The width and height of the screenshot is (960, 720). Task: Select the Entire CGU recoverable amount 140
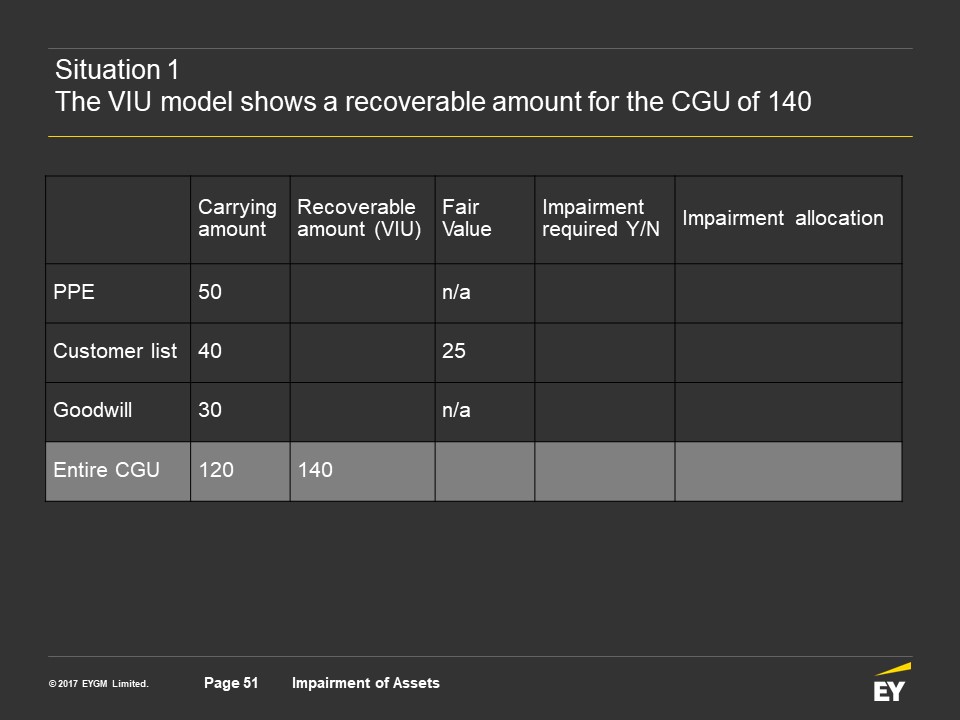(x=315, y=470)
